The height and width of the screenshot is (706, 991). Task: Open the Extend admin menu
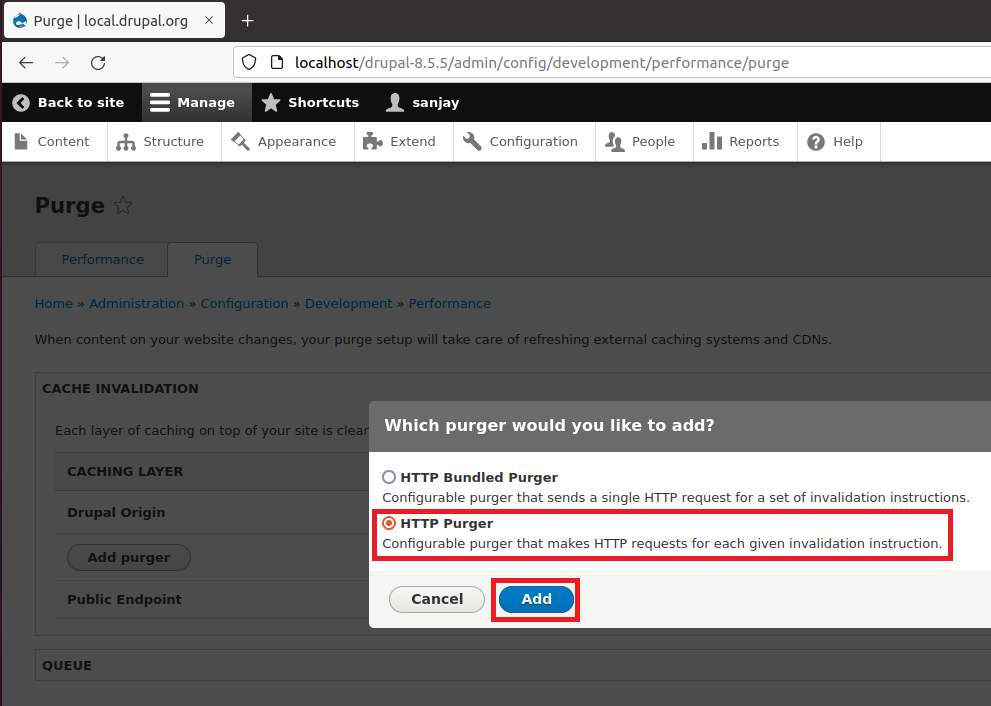tap(400, 141)
